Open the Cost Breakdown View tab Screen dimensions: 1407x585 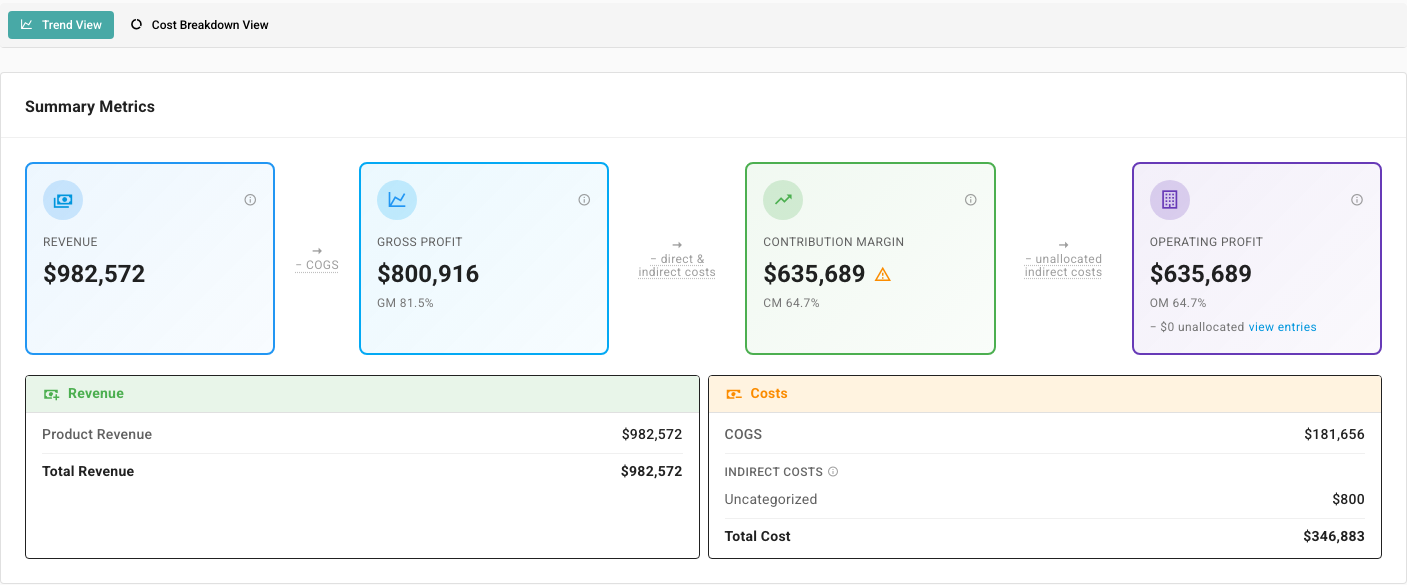(200, 25)
